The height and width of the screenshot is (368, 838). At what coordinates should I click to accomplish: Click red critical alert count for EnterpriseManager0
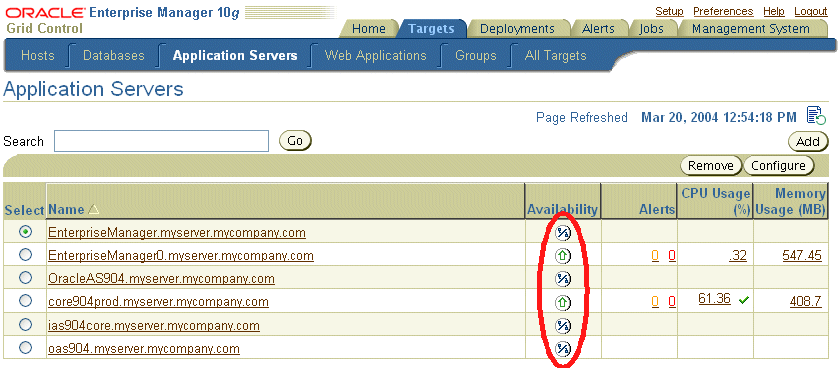tap(672, 256)
